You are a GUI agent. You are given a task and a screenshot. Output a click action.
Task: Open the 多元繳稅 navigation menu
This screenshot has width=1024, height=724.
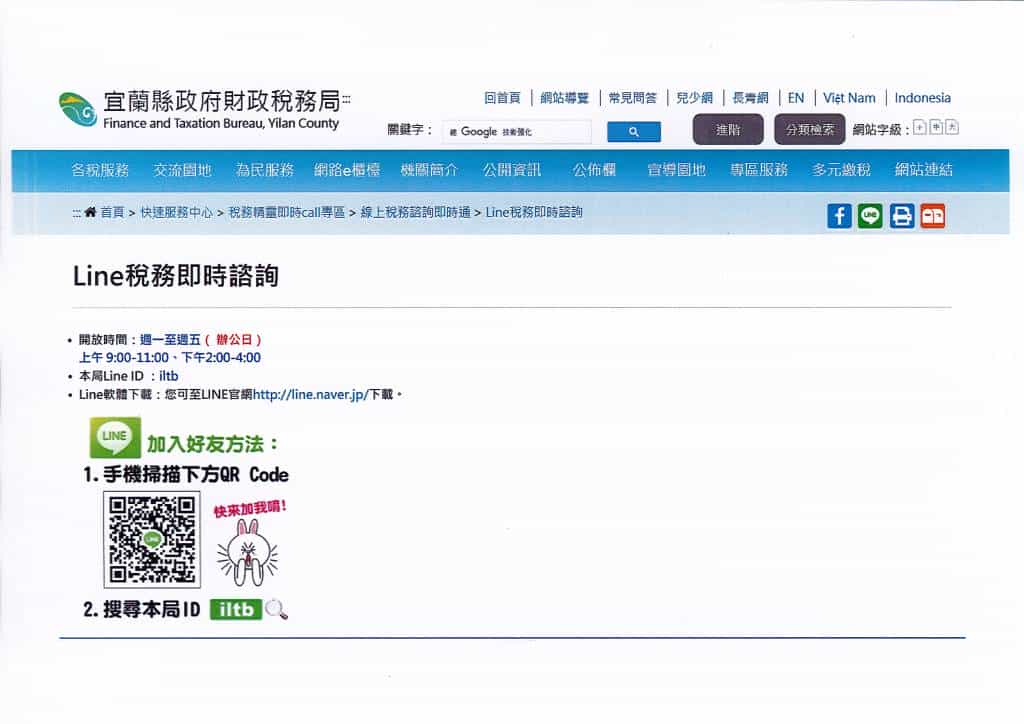tap(841, 170)
